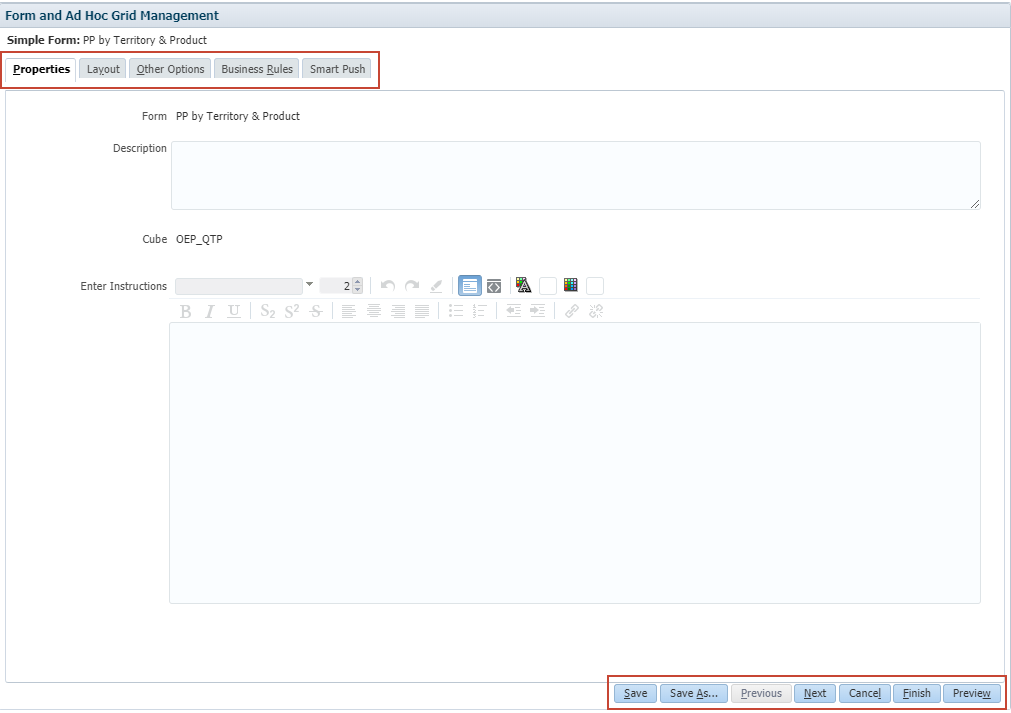Preview the form with Preview button
1011x713 pixels.
coord(972,693)
